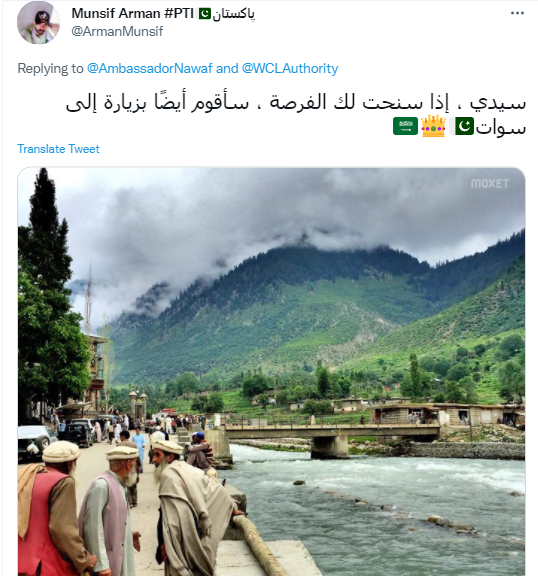Click the MOXET watermark on the photo

[x=490, y=184]
